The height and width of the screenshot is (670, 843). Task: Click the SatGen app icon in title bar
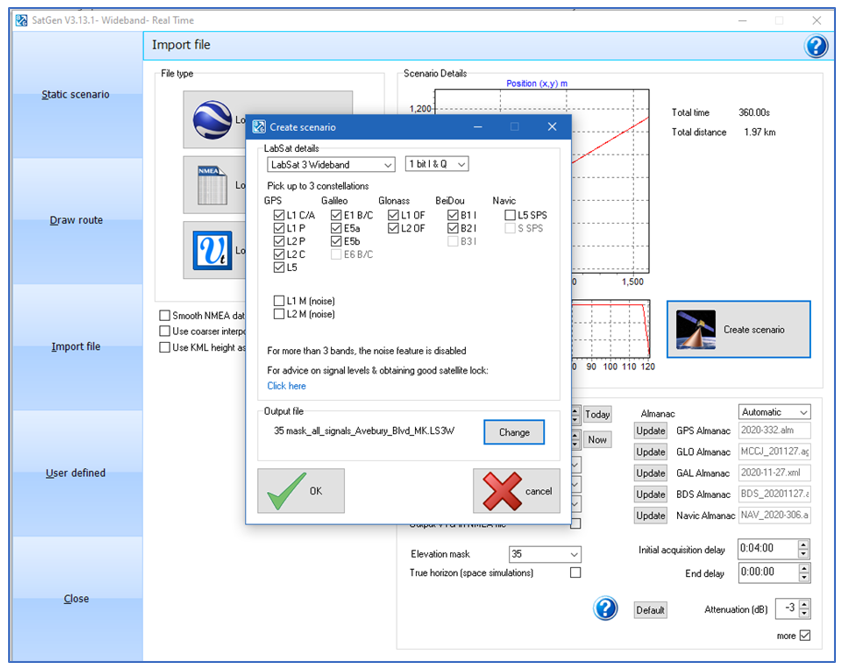point(22,20)
